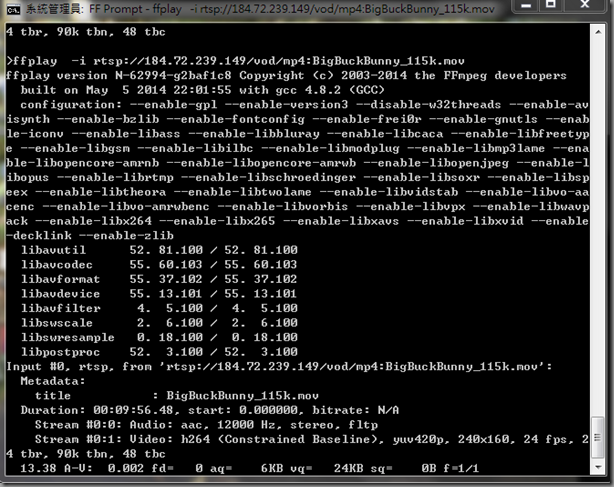
Task: Click the Duration: 00:09:56.48 line
Action: coord(210,410)
